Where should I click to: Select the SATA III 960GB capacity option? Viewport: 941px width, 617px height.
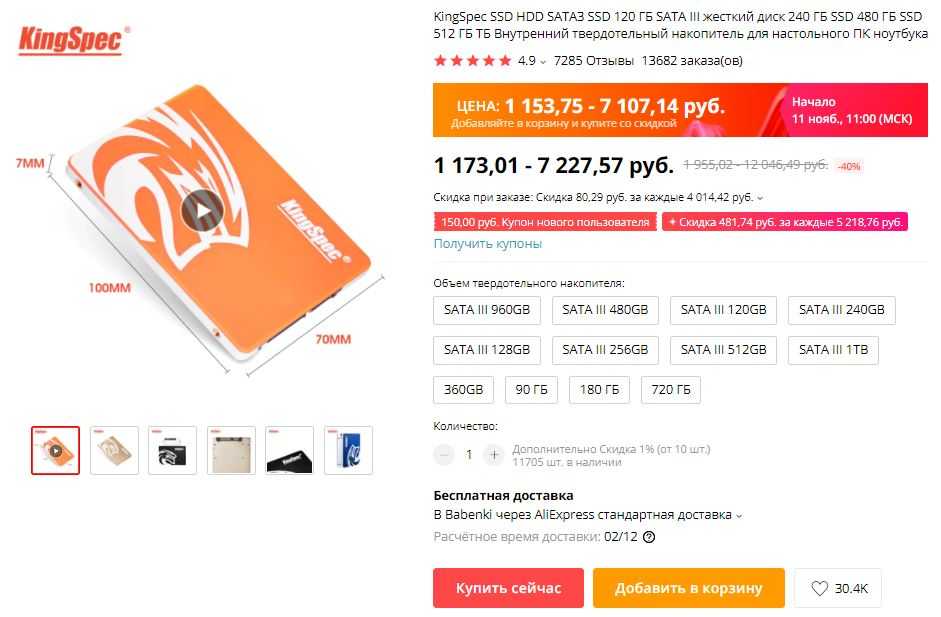(x=487, y=310)
